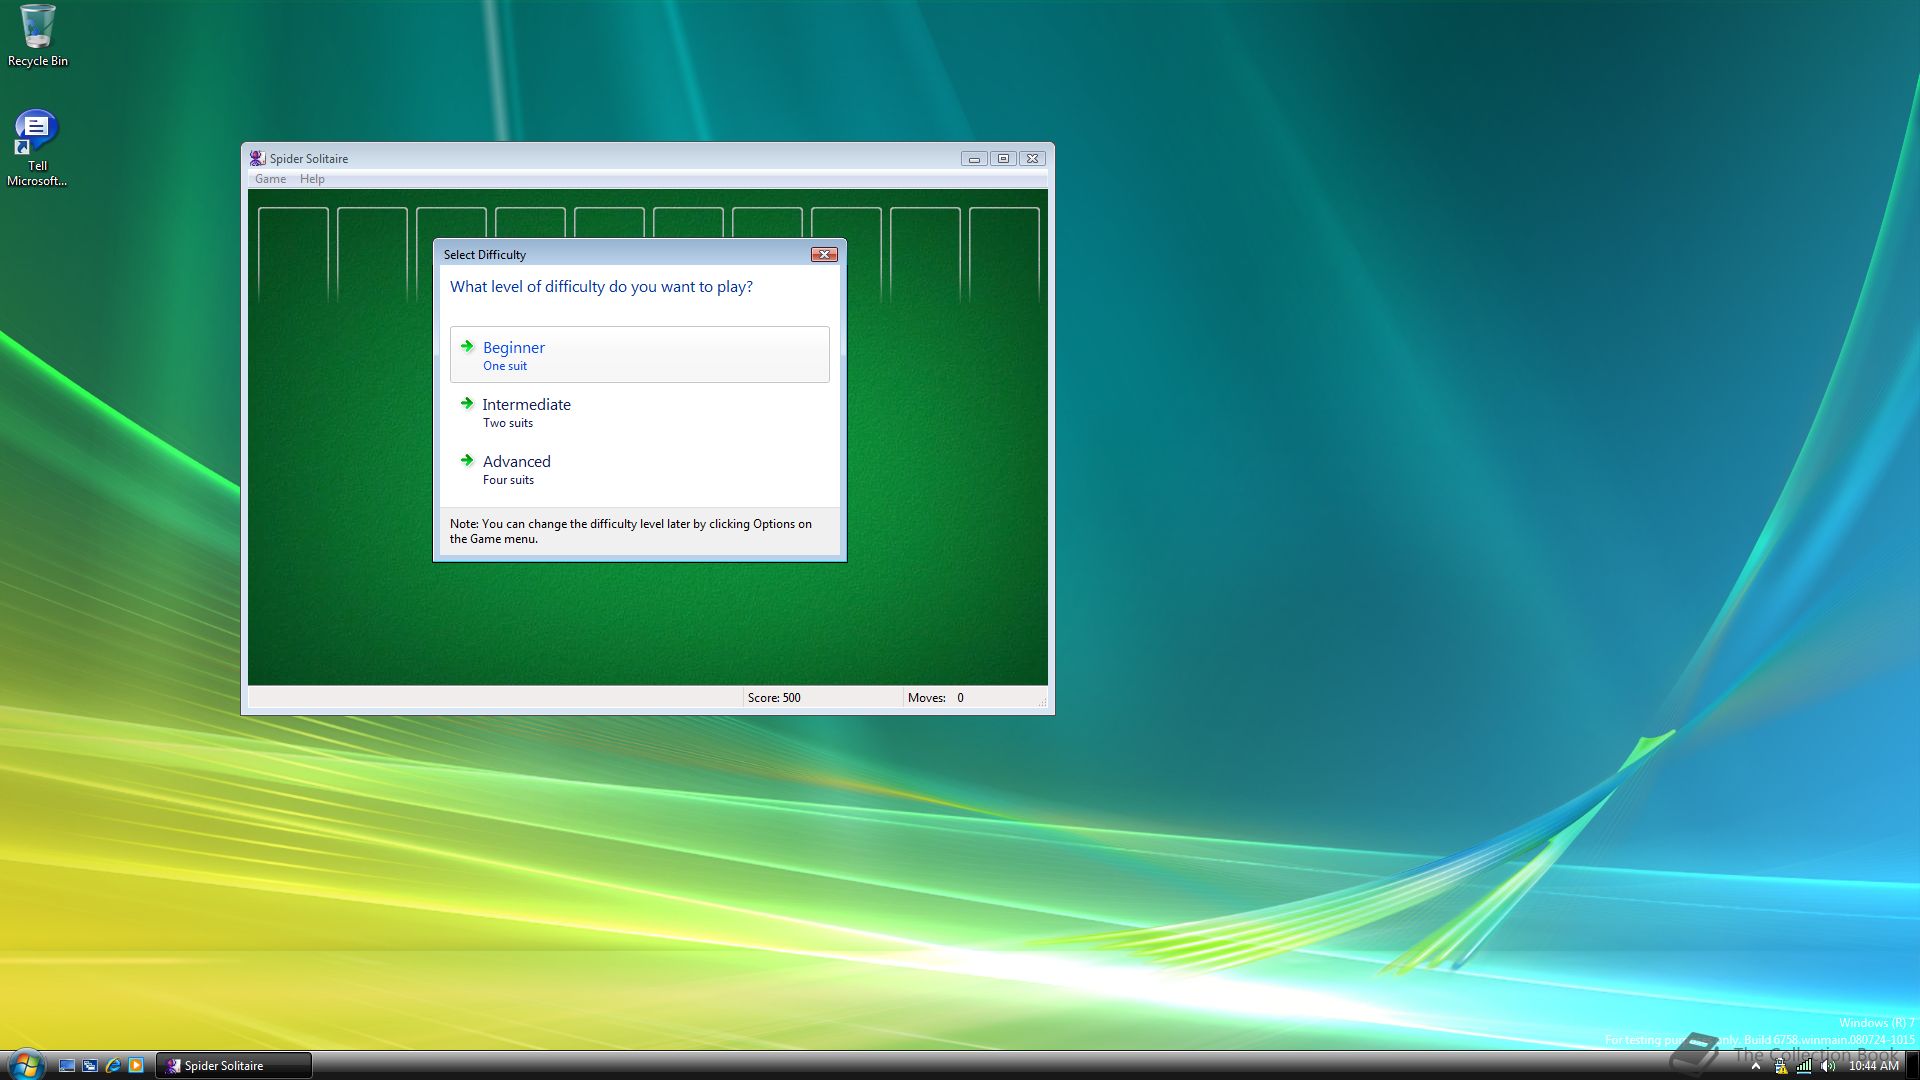
Task: Click the volume speaker tray icon
Action: click(x=1828, y=1066)
